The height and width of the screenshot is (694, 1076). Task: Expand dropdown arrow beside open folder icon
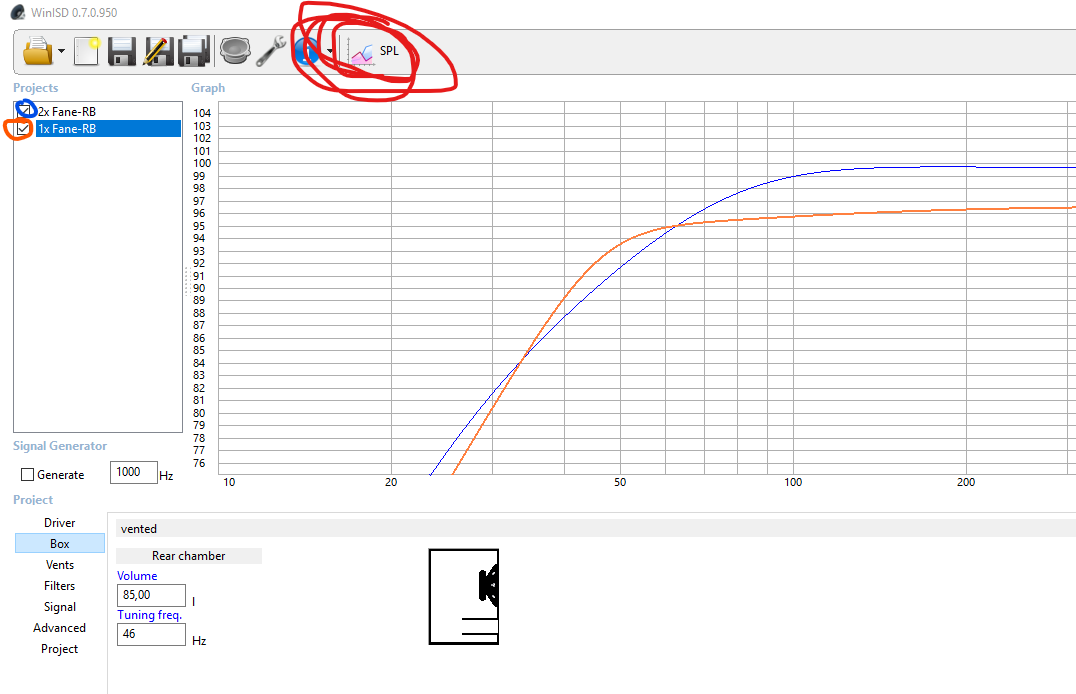[62, 52]
